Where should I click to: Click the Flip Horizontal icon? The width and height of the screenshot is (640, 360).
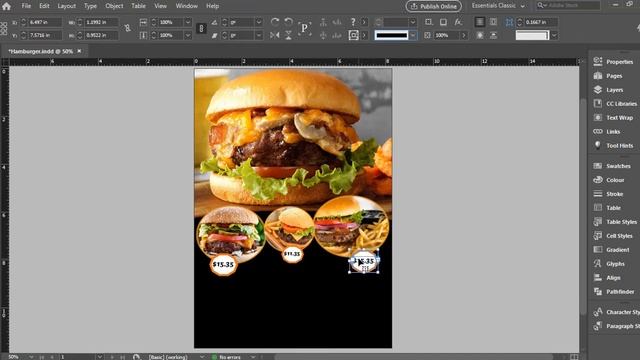click(275, 35)
